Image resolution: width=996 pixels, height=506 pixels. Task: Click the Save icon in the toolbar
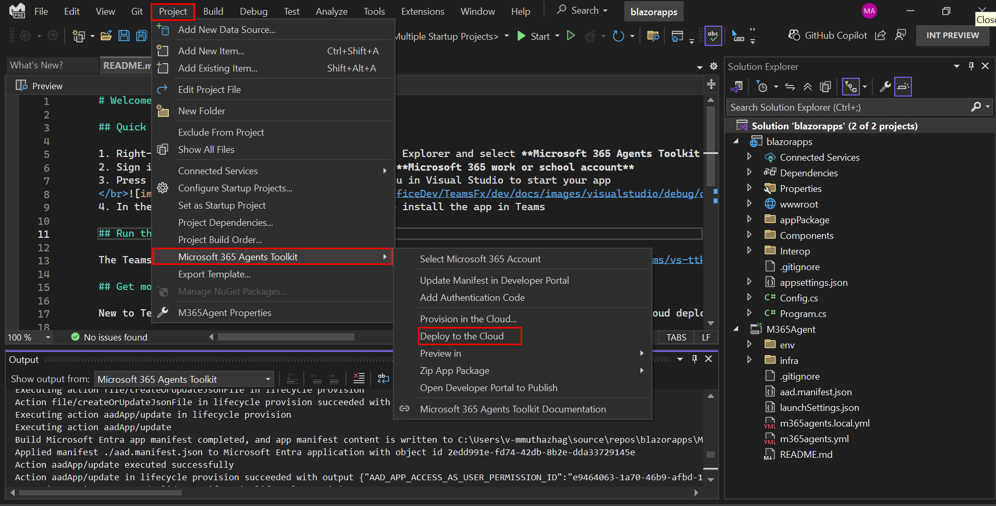pyautogui.click(x=124, y=36)
